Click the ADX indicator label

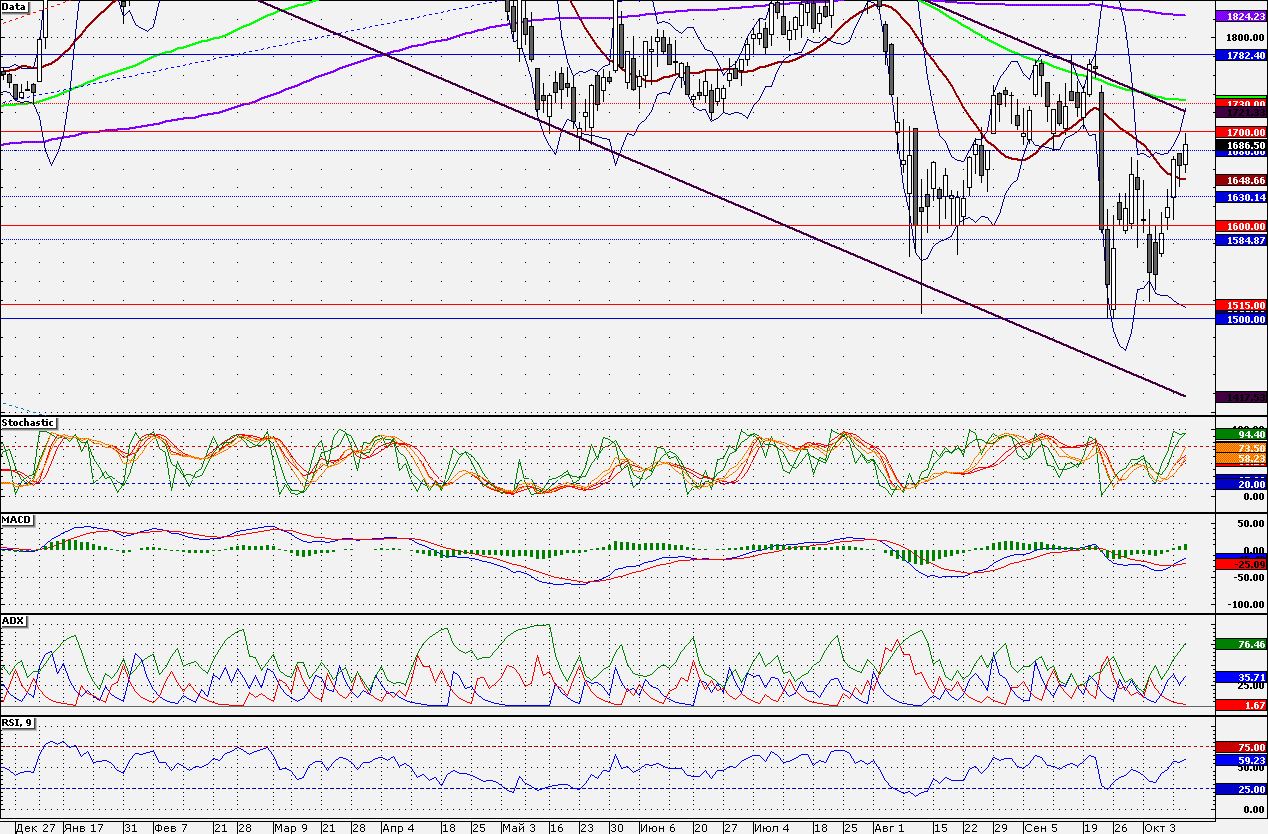coord(13,621)
